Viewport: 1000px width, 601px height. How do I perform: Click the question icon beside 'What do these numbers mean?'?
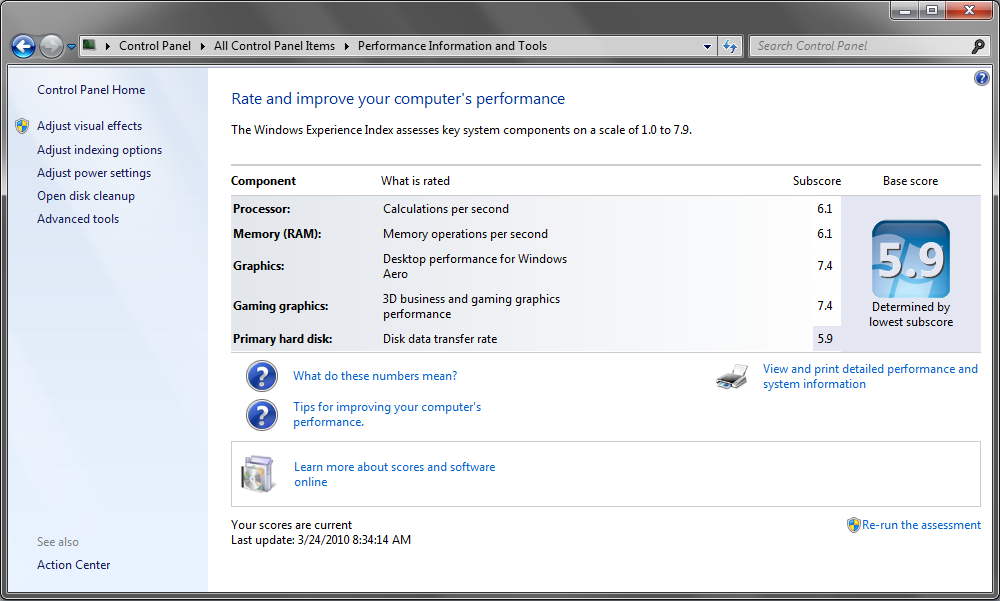(x=262, y=376)
